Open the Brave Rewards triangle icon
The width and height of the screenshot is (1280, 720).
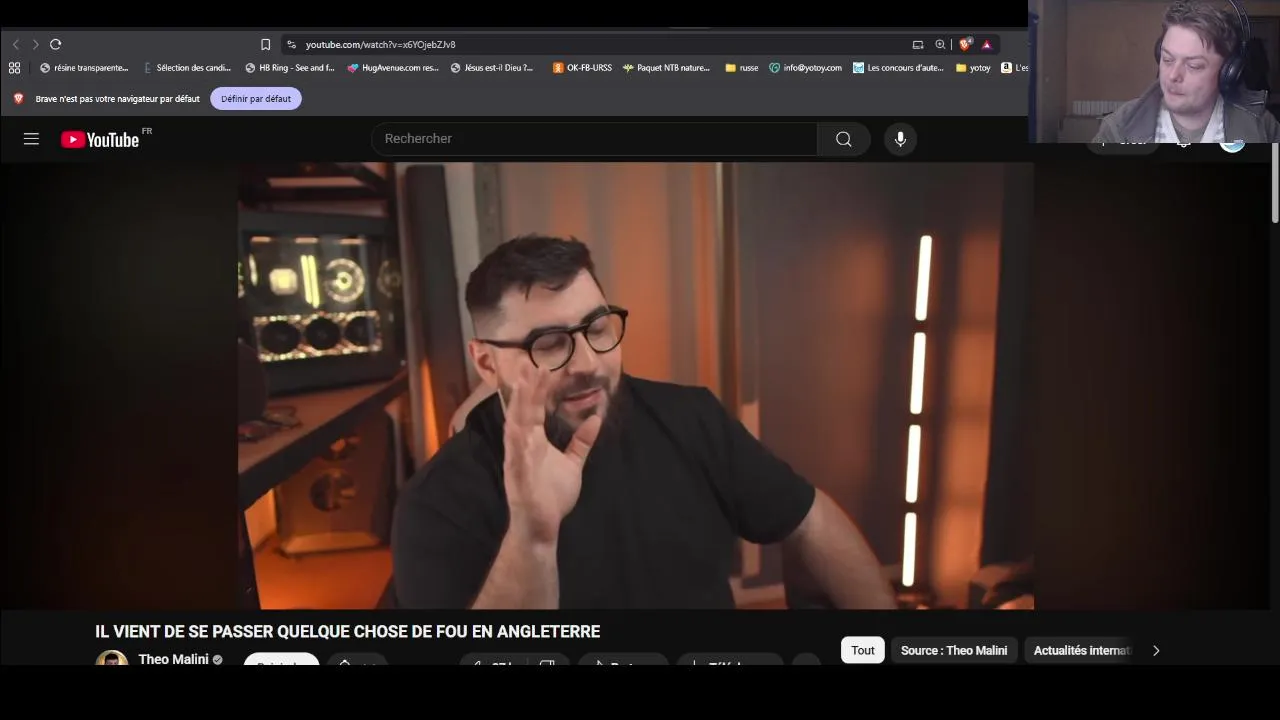(986, 44)
